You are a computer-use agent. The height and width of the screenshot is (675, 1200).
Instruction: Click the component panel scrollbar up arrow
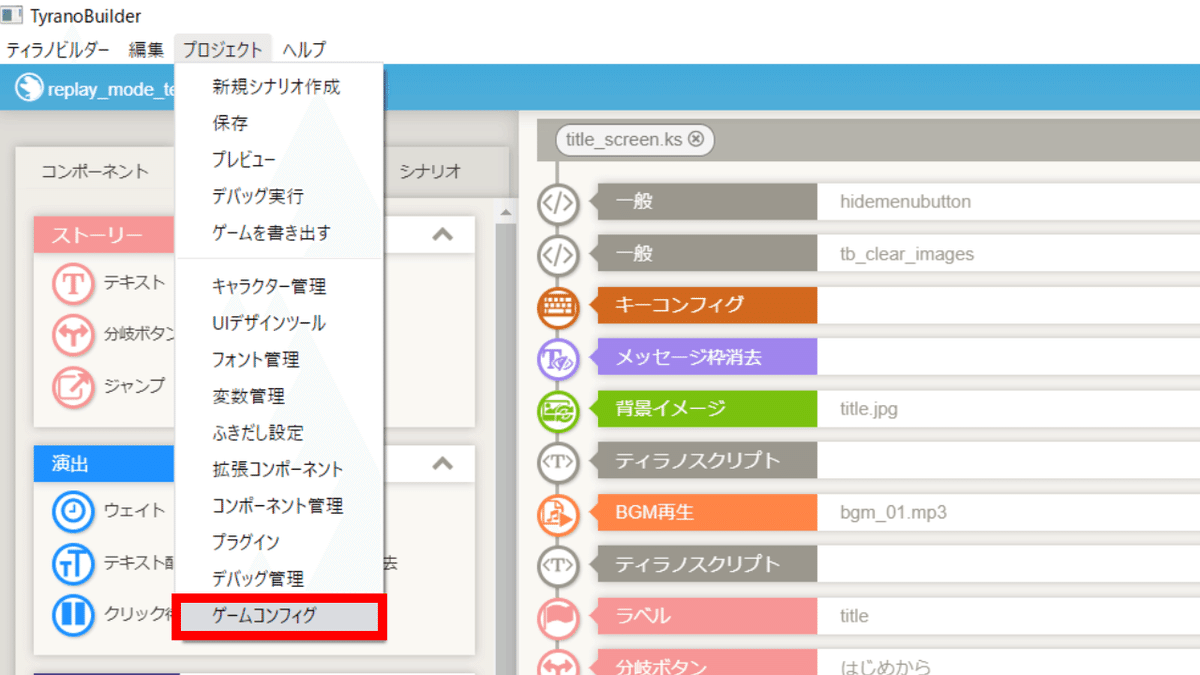[x=505, y=212]
